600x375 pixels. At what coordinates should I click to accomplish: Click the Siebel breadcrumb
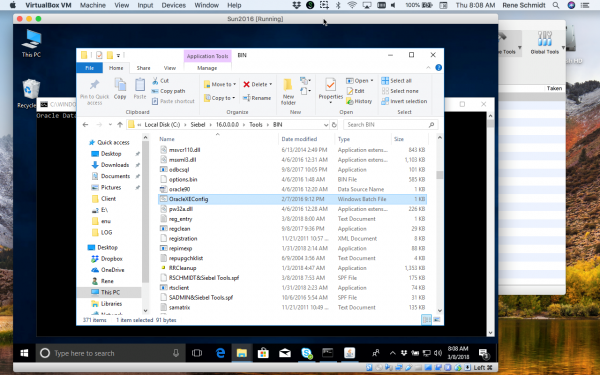198,125
